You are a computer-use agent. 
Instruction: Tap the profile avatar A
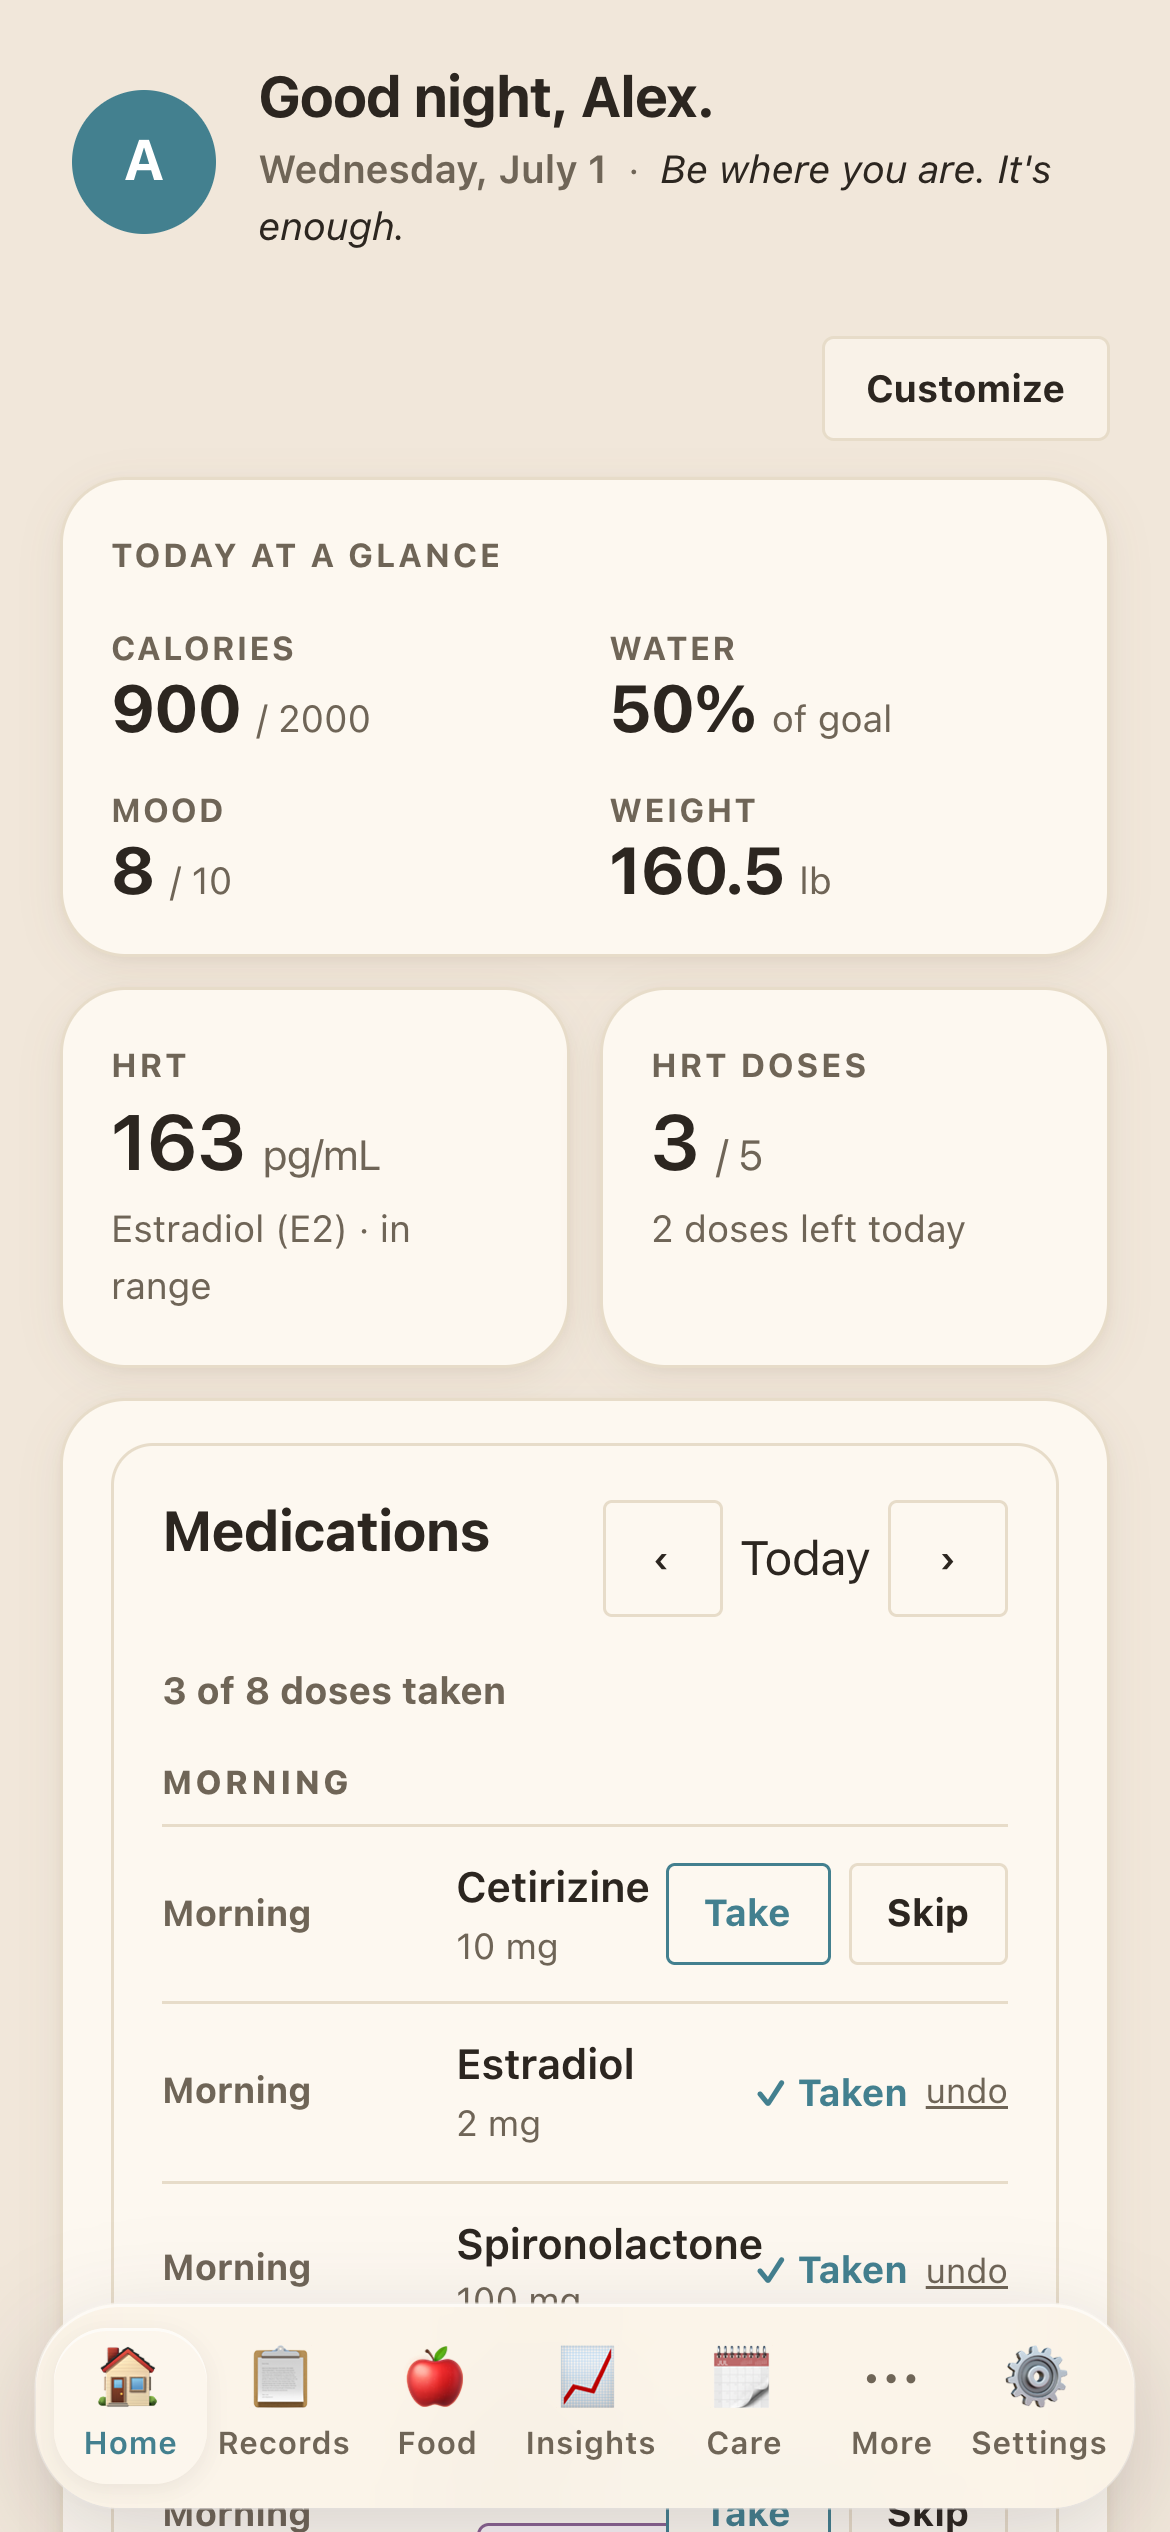[x=144, y=162]
